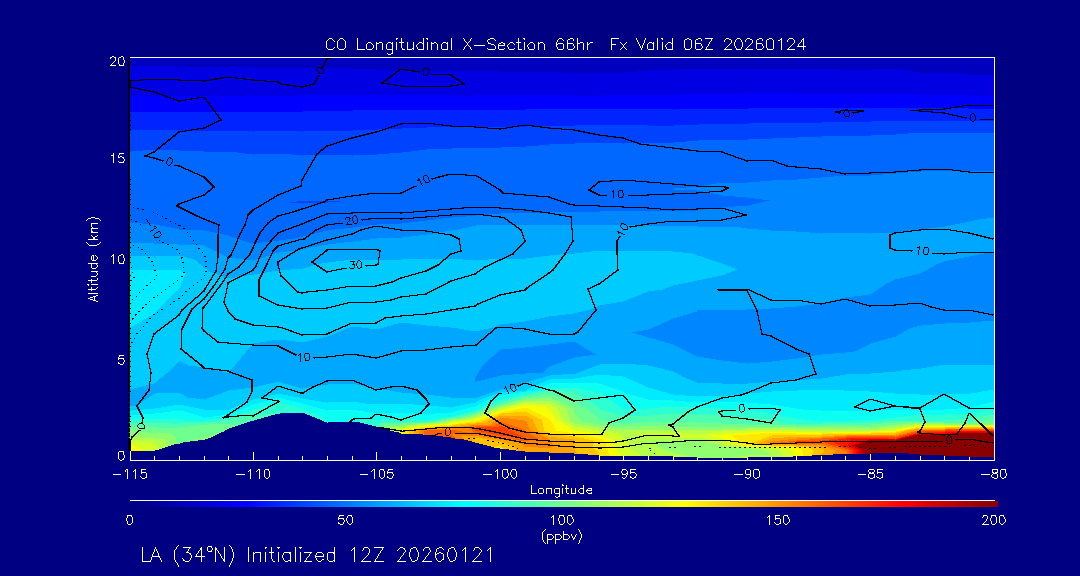
Task: Click the -85 longitude tick label
Action: point(871,475)
